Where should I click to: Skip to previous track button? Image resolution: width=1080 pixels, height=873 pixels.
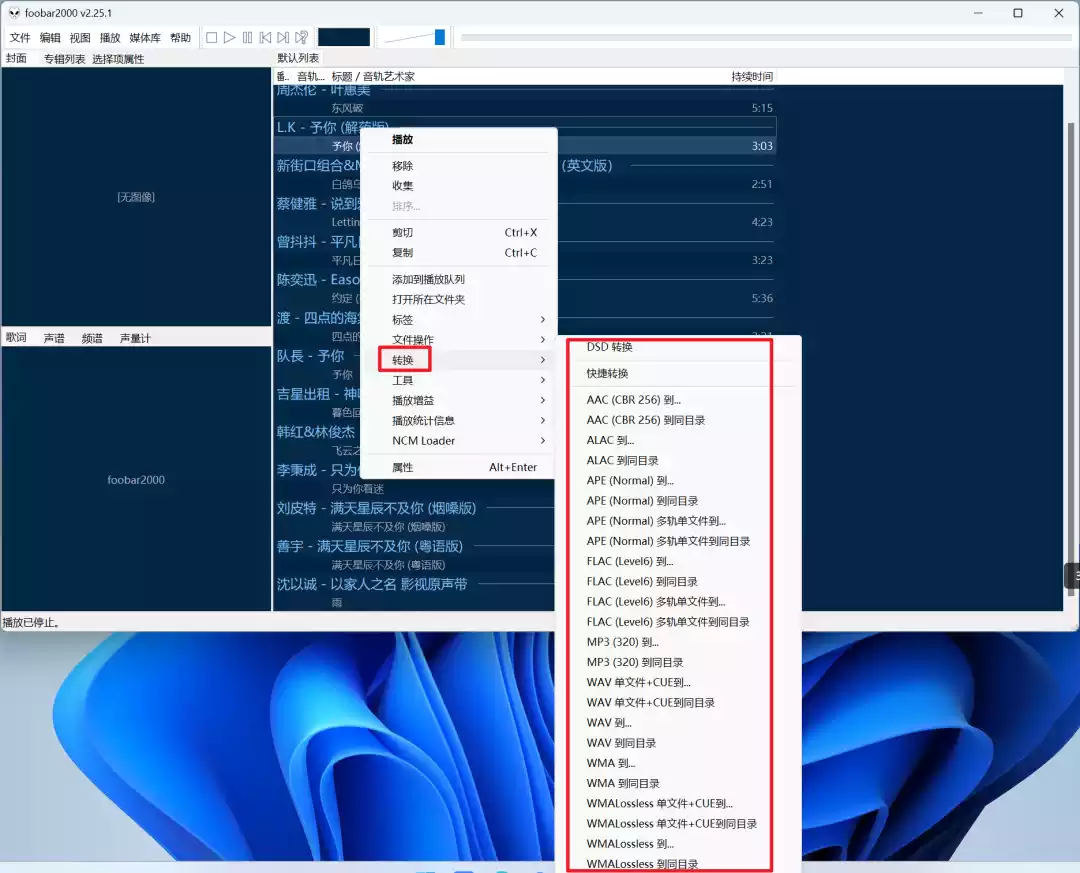265,37
